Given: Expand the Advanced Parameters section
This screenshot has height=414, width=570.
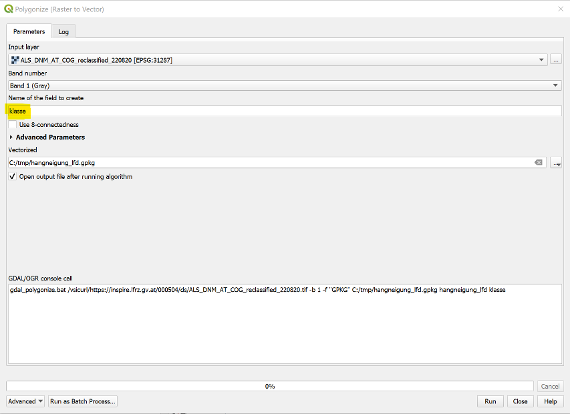Looking at the screenshot, I should click(x=11, y=137).
